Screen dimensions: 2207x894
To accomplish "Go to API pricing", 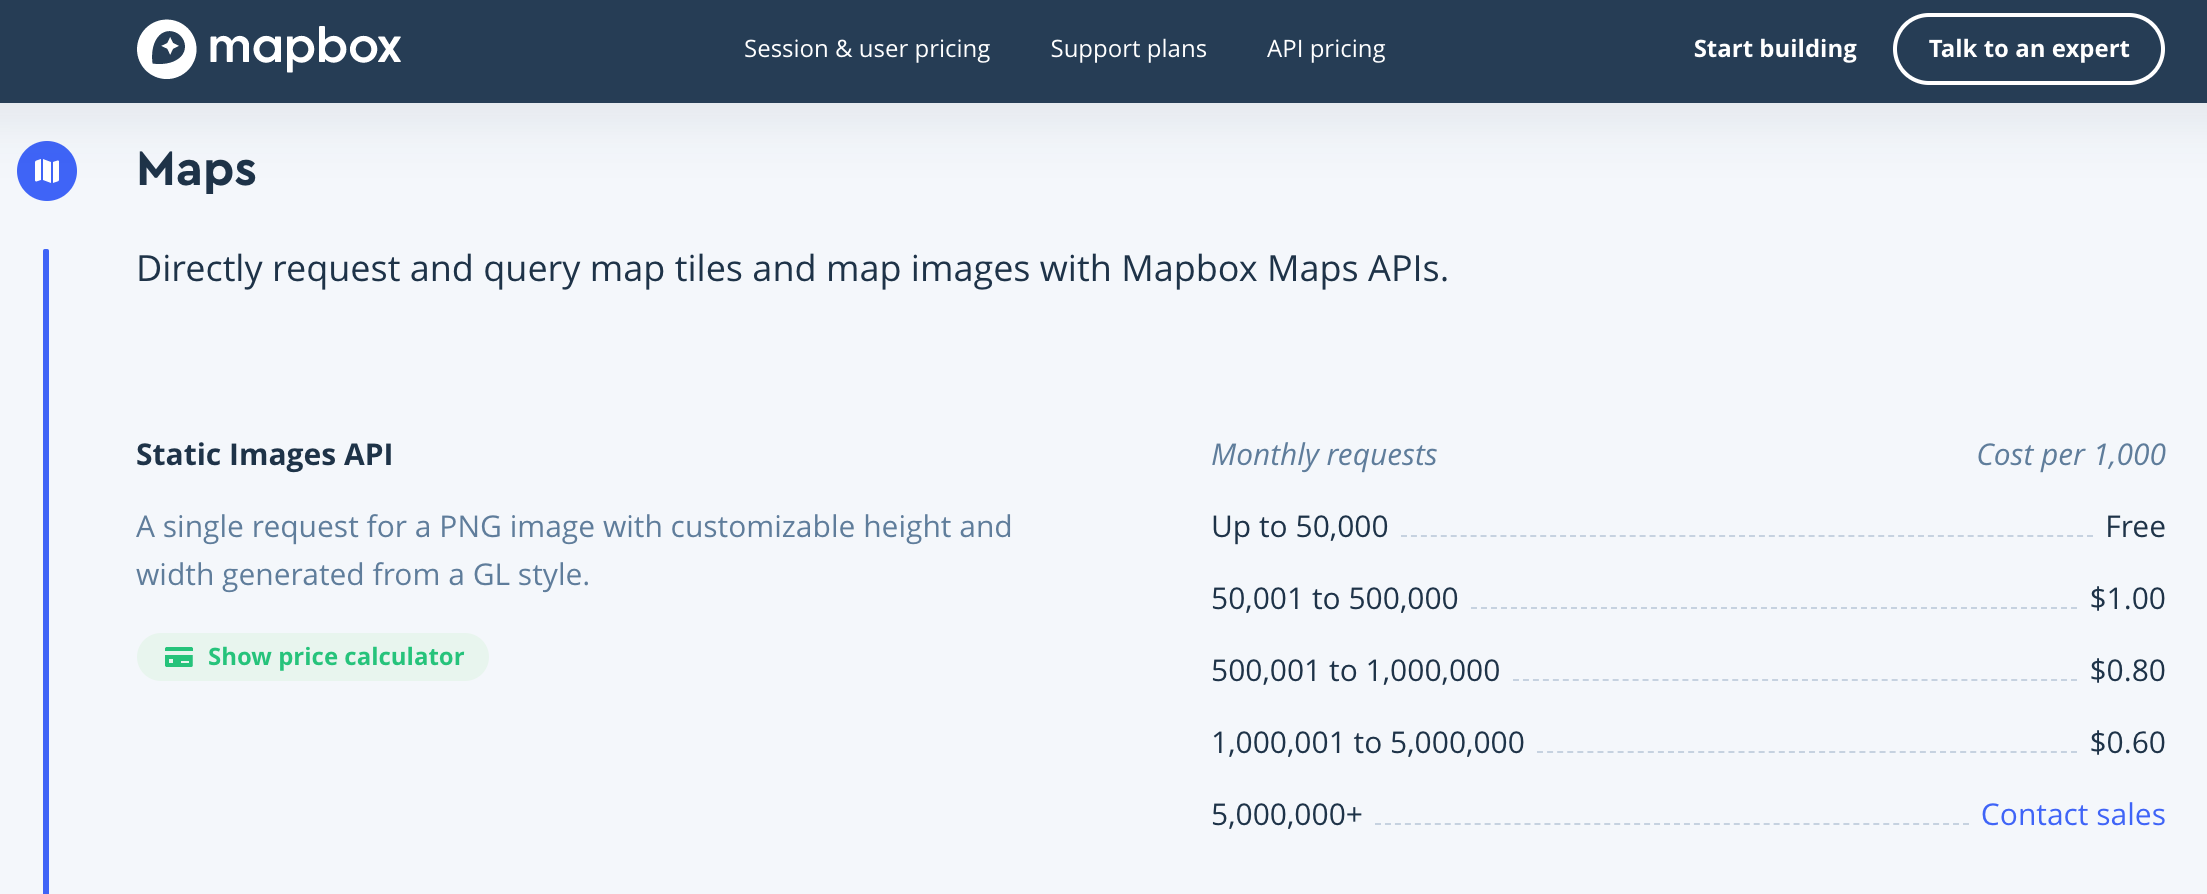I will point(1326,49).
